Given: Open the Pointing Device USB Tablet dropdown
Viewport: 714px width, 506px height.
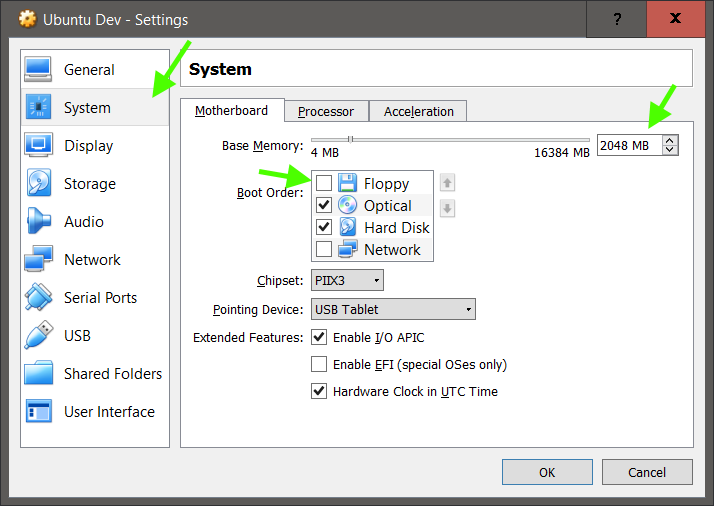Looking at the screenshot, I should [x=393, y=309].
